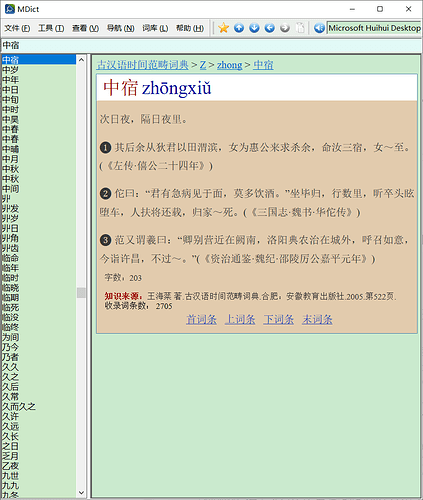The image size is (423, 500).
Task: Select 乃今 in the word list
Action: coord(39,347)
